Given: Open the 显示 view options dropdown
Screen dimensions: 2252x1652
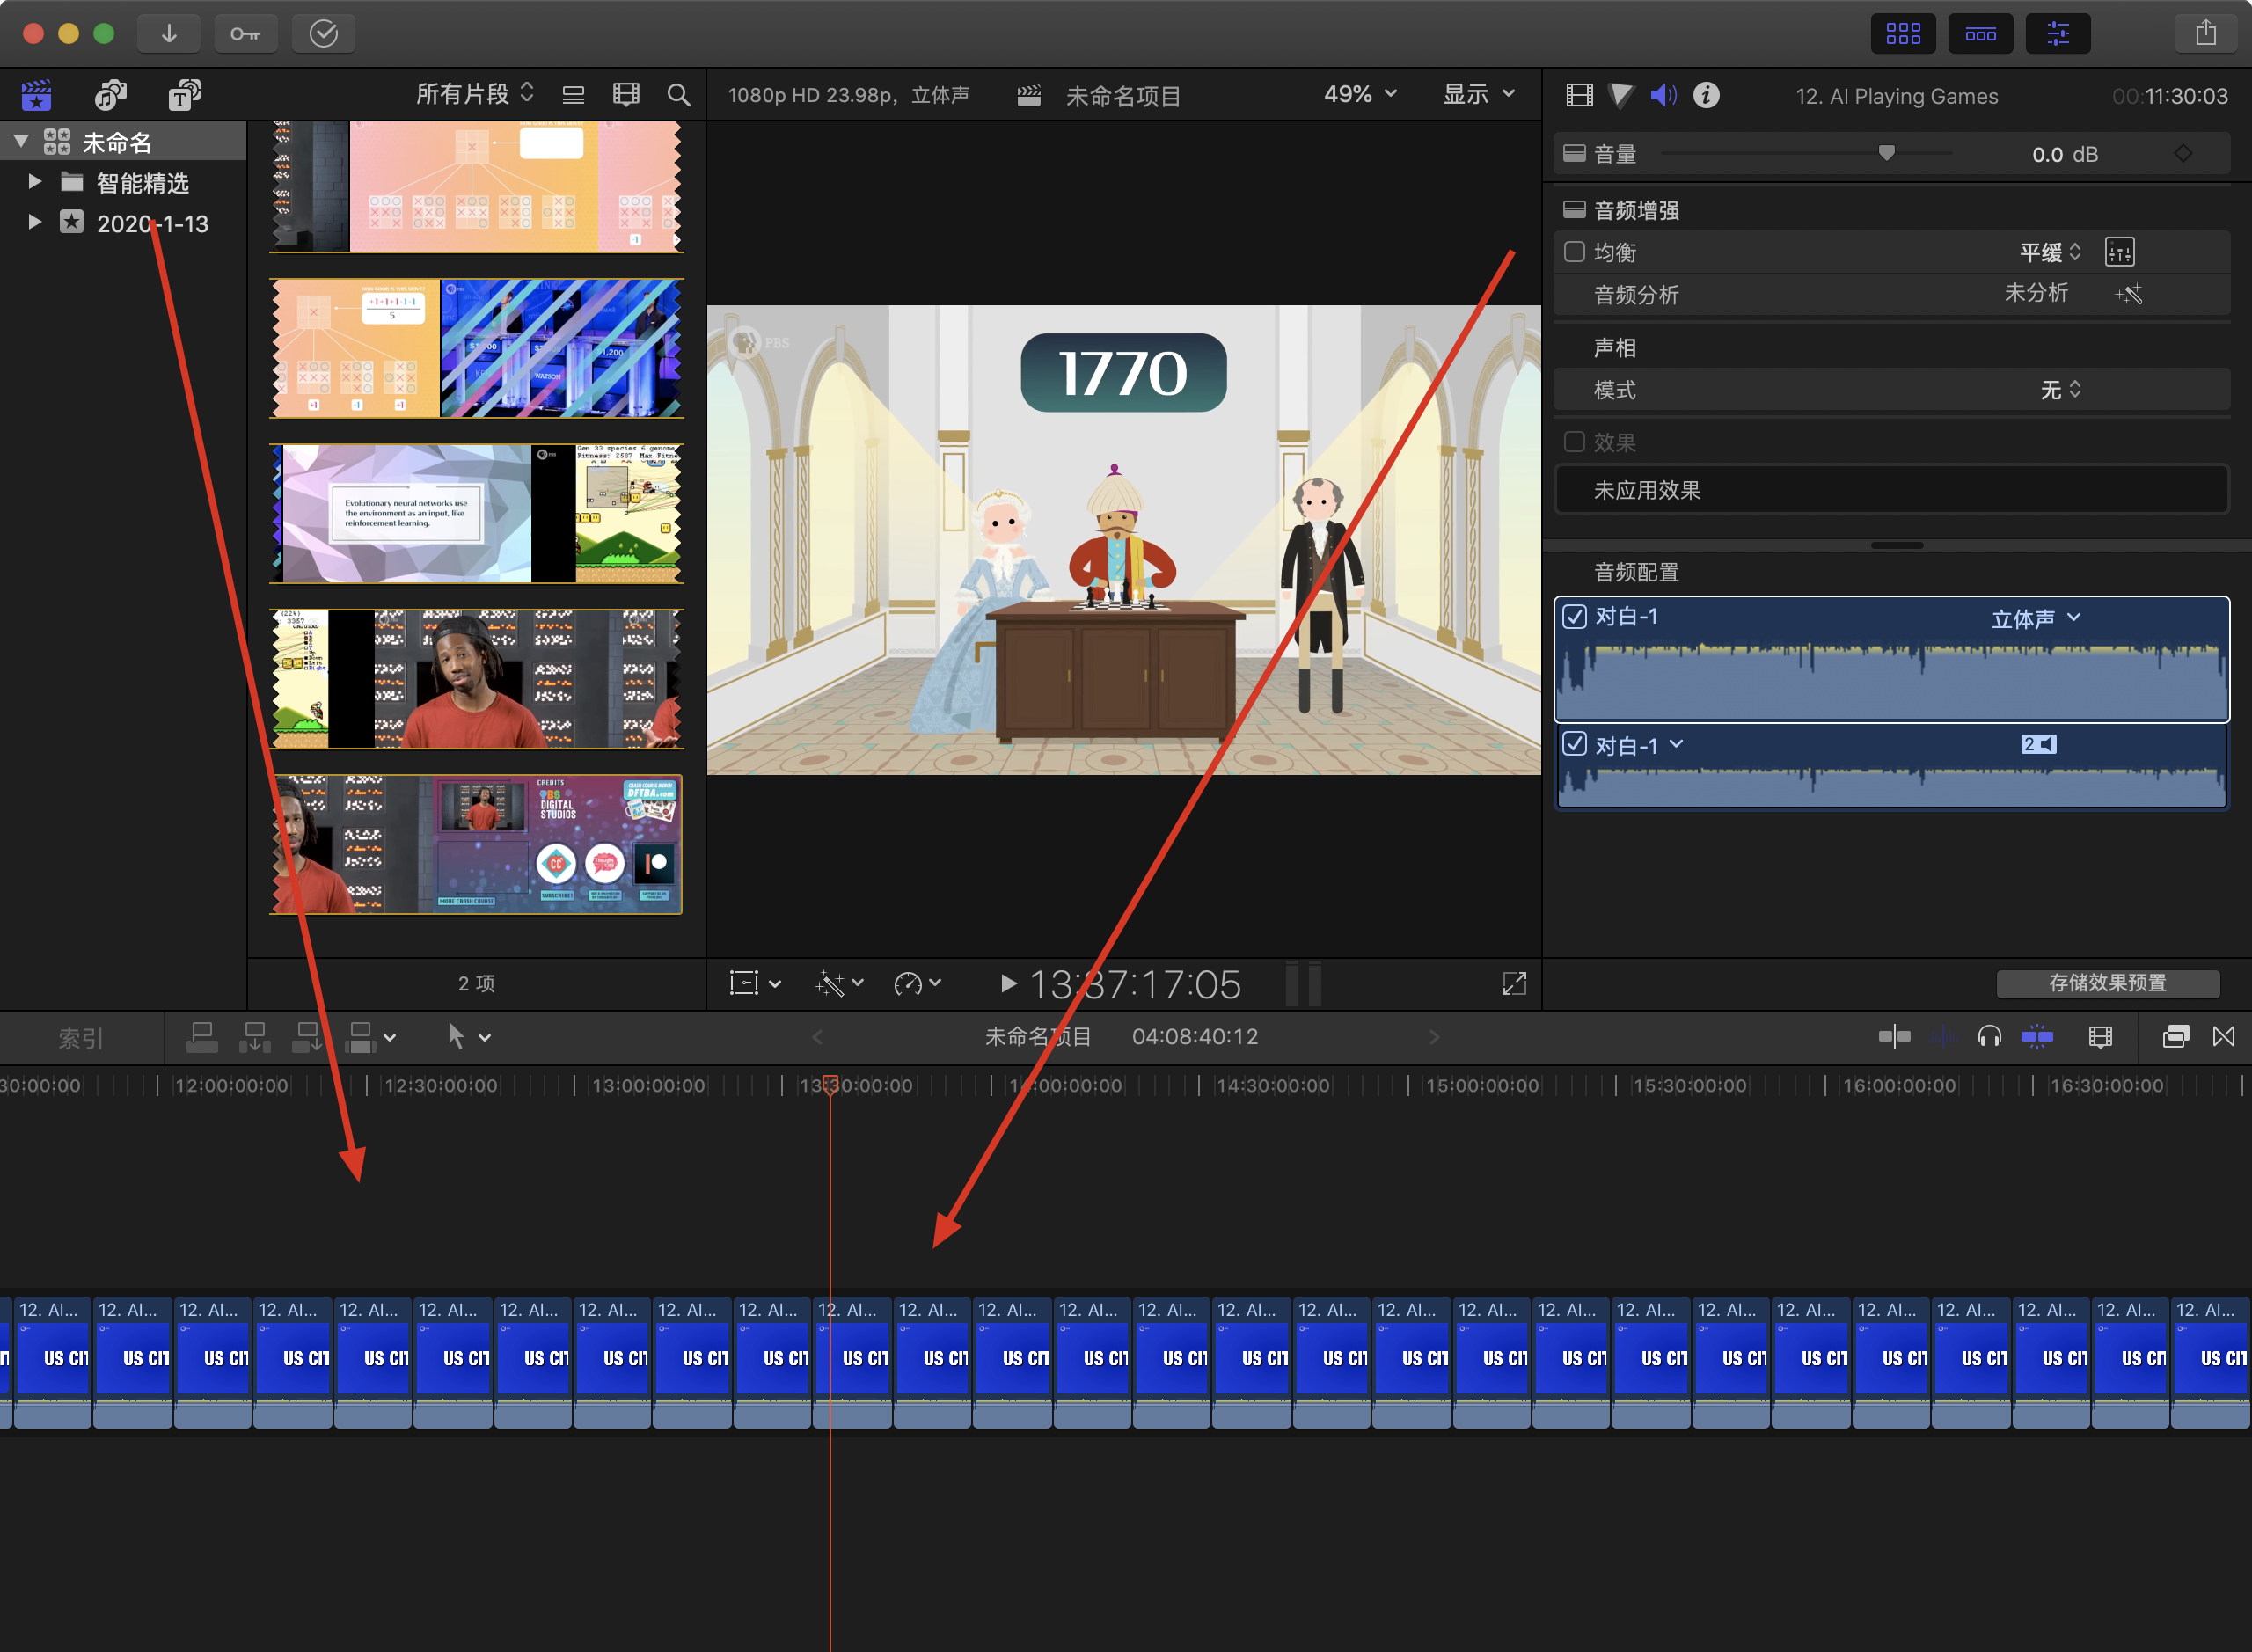Looking at the screenshot, I should [x=1478, y=94].
